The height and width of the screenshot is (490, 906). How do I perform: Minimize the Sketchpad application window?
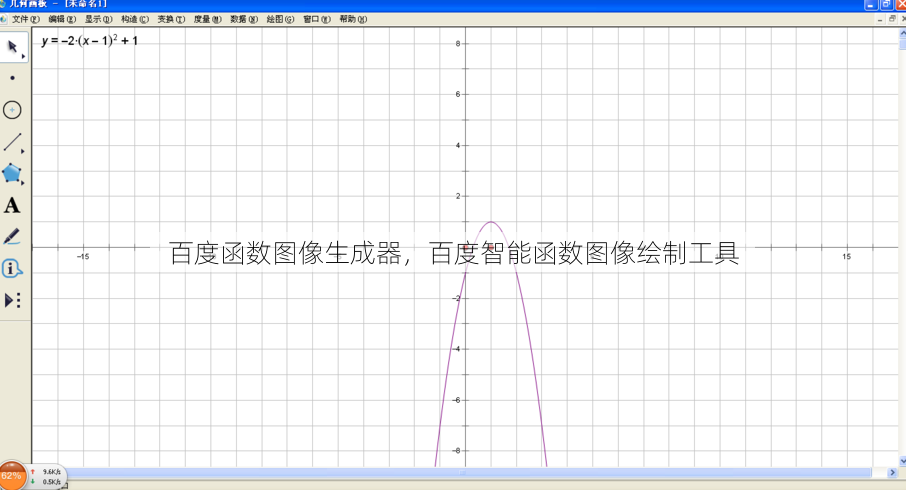coord(871,5)
